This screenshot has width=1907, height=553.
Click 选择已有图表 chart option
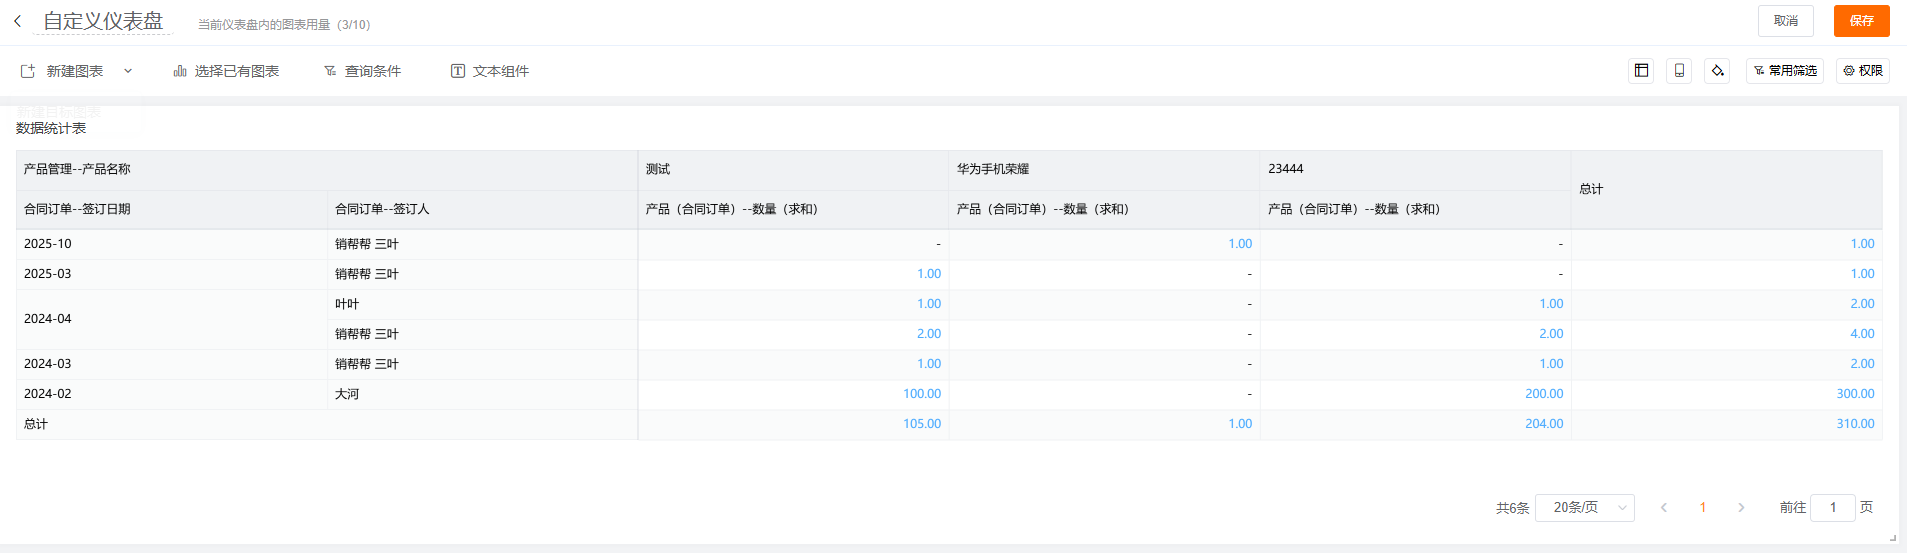click(x=226, y=71)
